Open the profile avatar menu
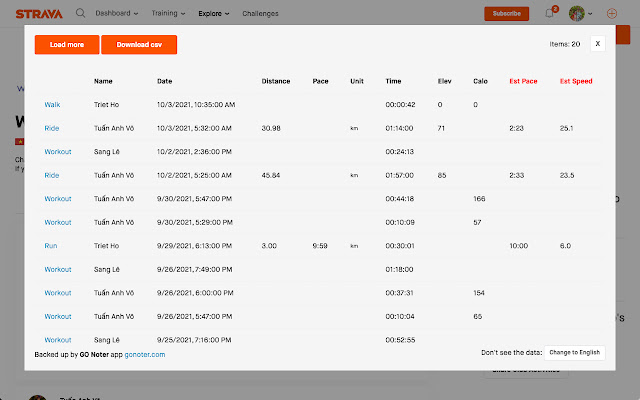This screenshot has width=640, height=400. tap(577, 13)
